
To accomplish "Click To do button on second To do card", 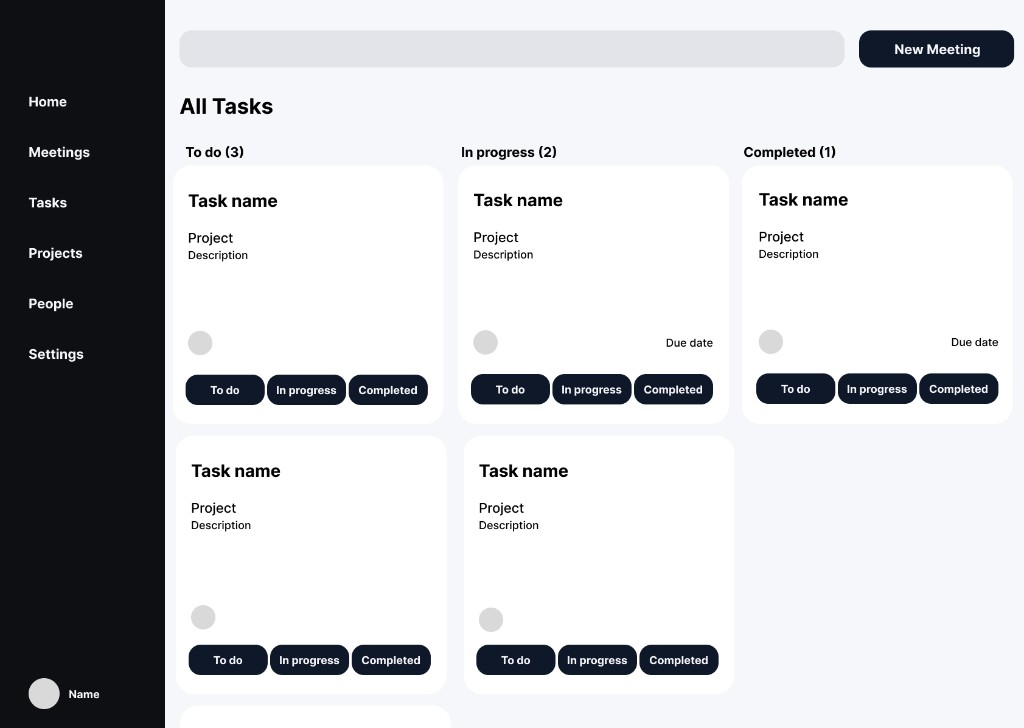I will click(228, 660).
